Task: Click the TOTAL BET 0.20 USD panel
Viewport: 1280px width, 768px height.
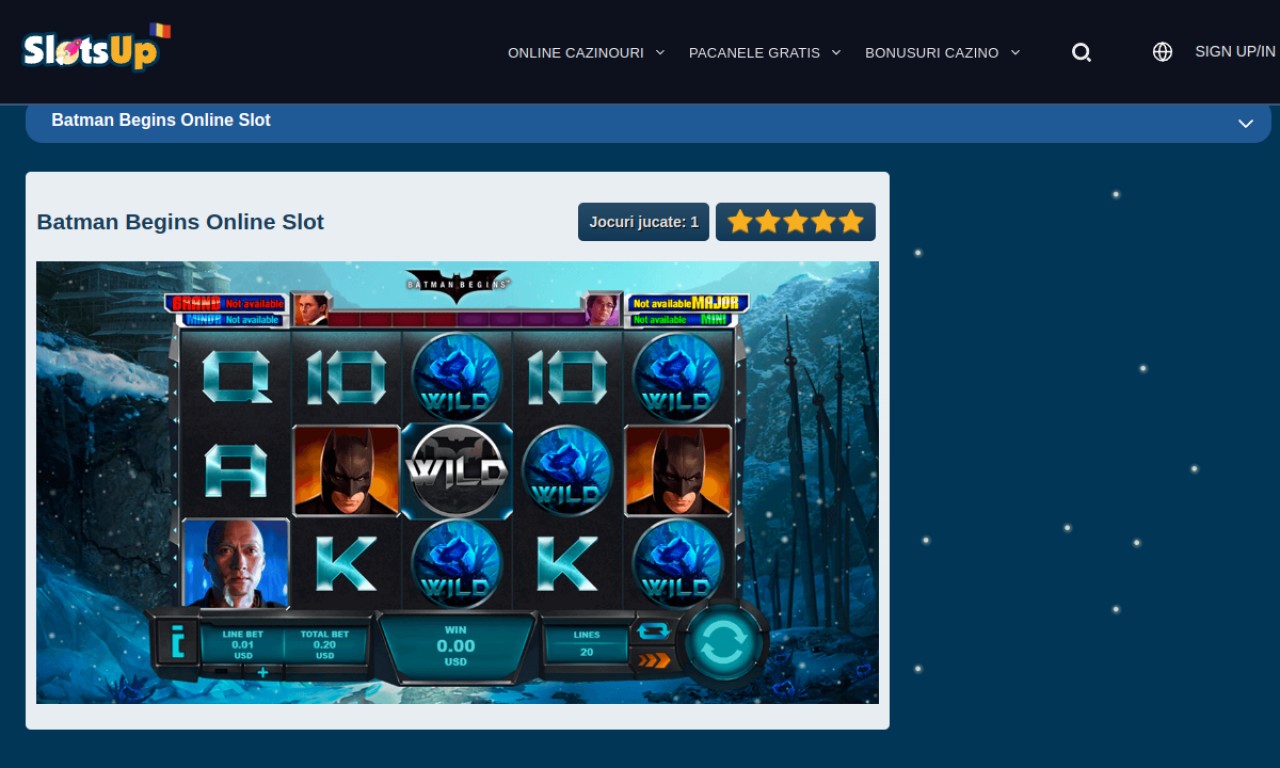Action: (325, 645)
